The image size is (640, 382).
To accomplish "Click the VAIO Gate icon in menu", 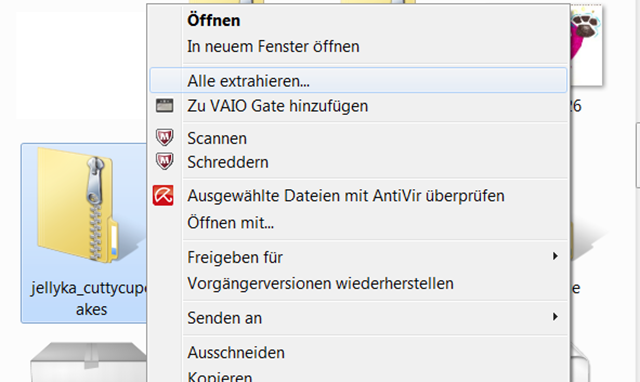I will click(x=164, y=106).
